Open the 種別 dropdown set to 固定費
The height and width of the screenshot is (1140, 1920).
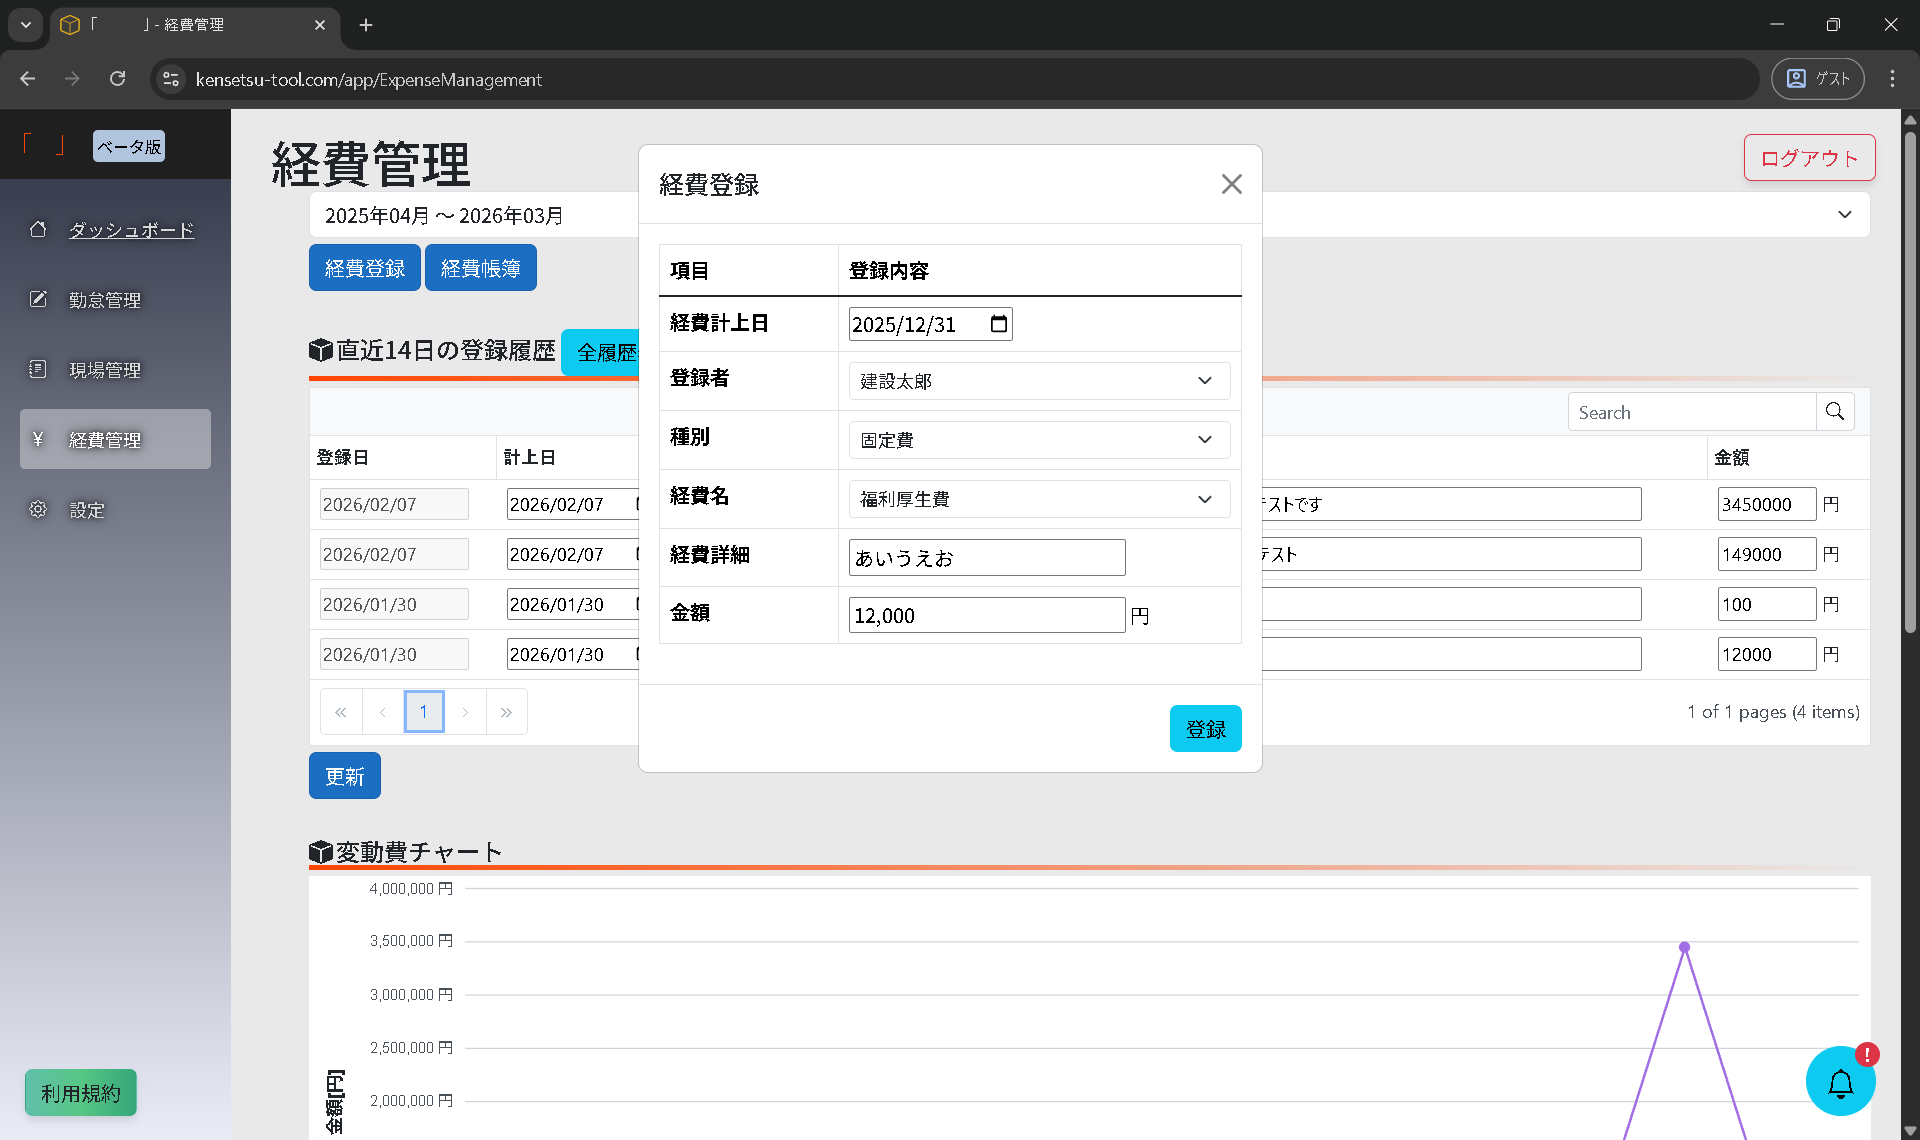click(x=1204, y=440)
